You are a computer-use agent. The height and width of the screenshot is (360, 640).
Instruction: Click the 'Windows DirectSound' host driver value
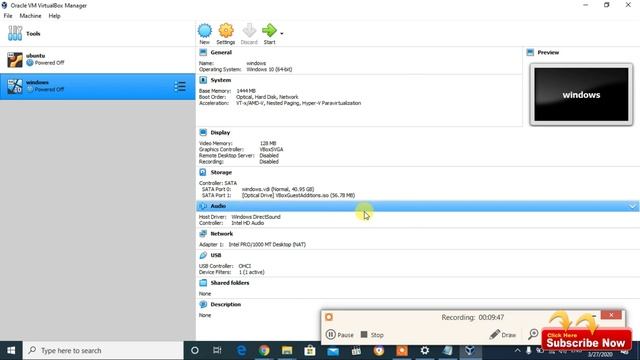coord(256,217)
